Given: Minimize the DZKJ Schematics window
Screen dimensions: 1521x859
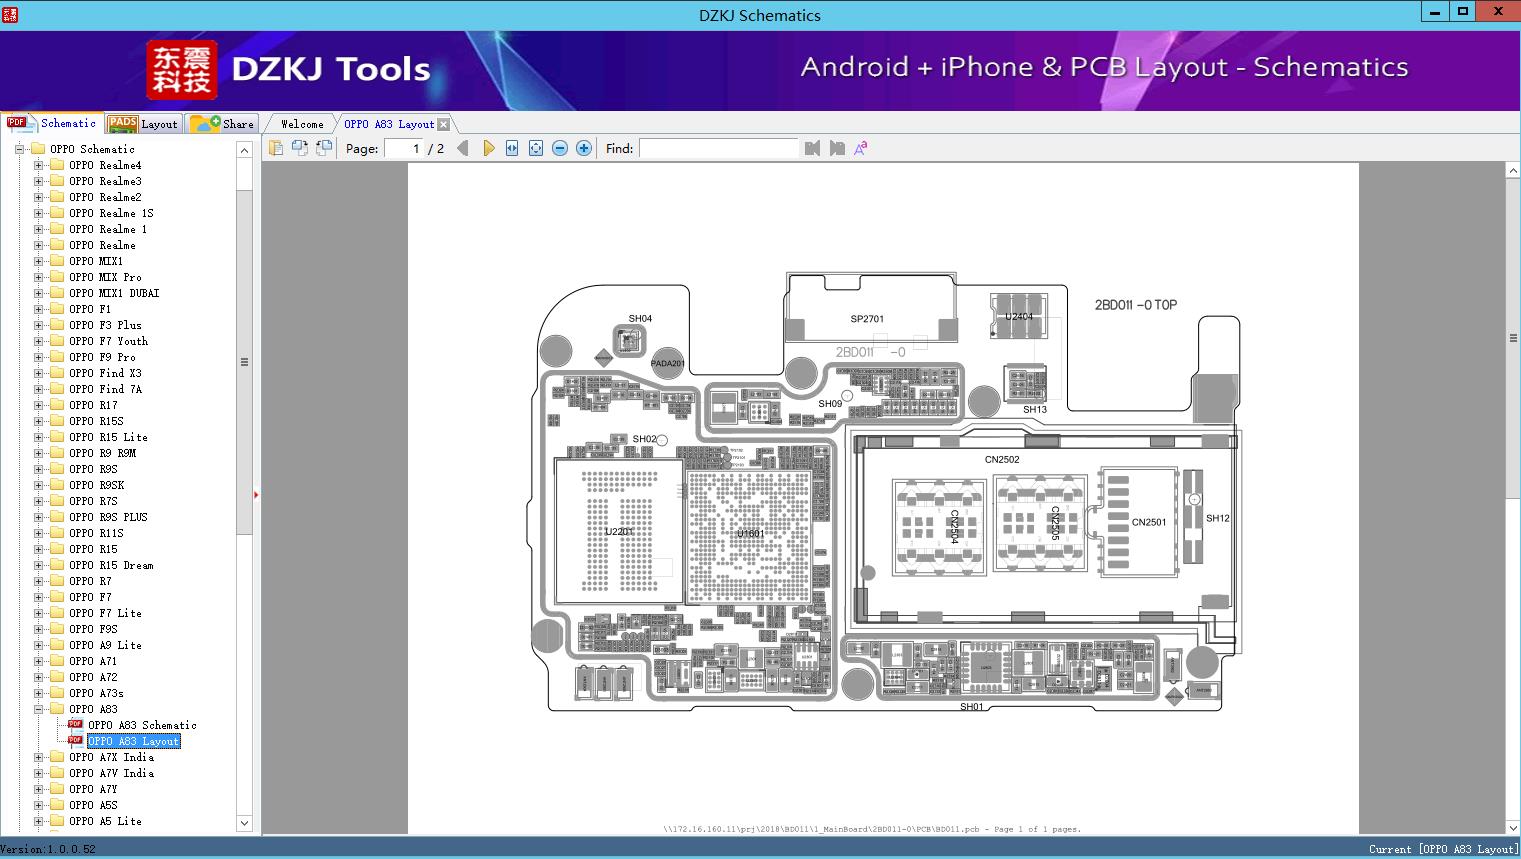Looking at the screenshot, I should tap(1436, 12).
